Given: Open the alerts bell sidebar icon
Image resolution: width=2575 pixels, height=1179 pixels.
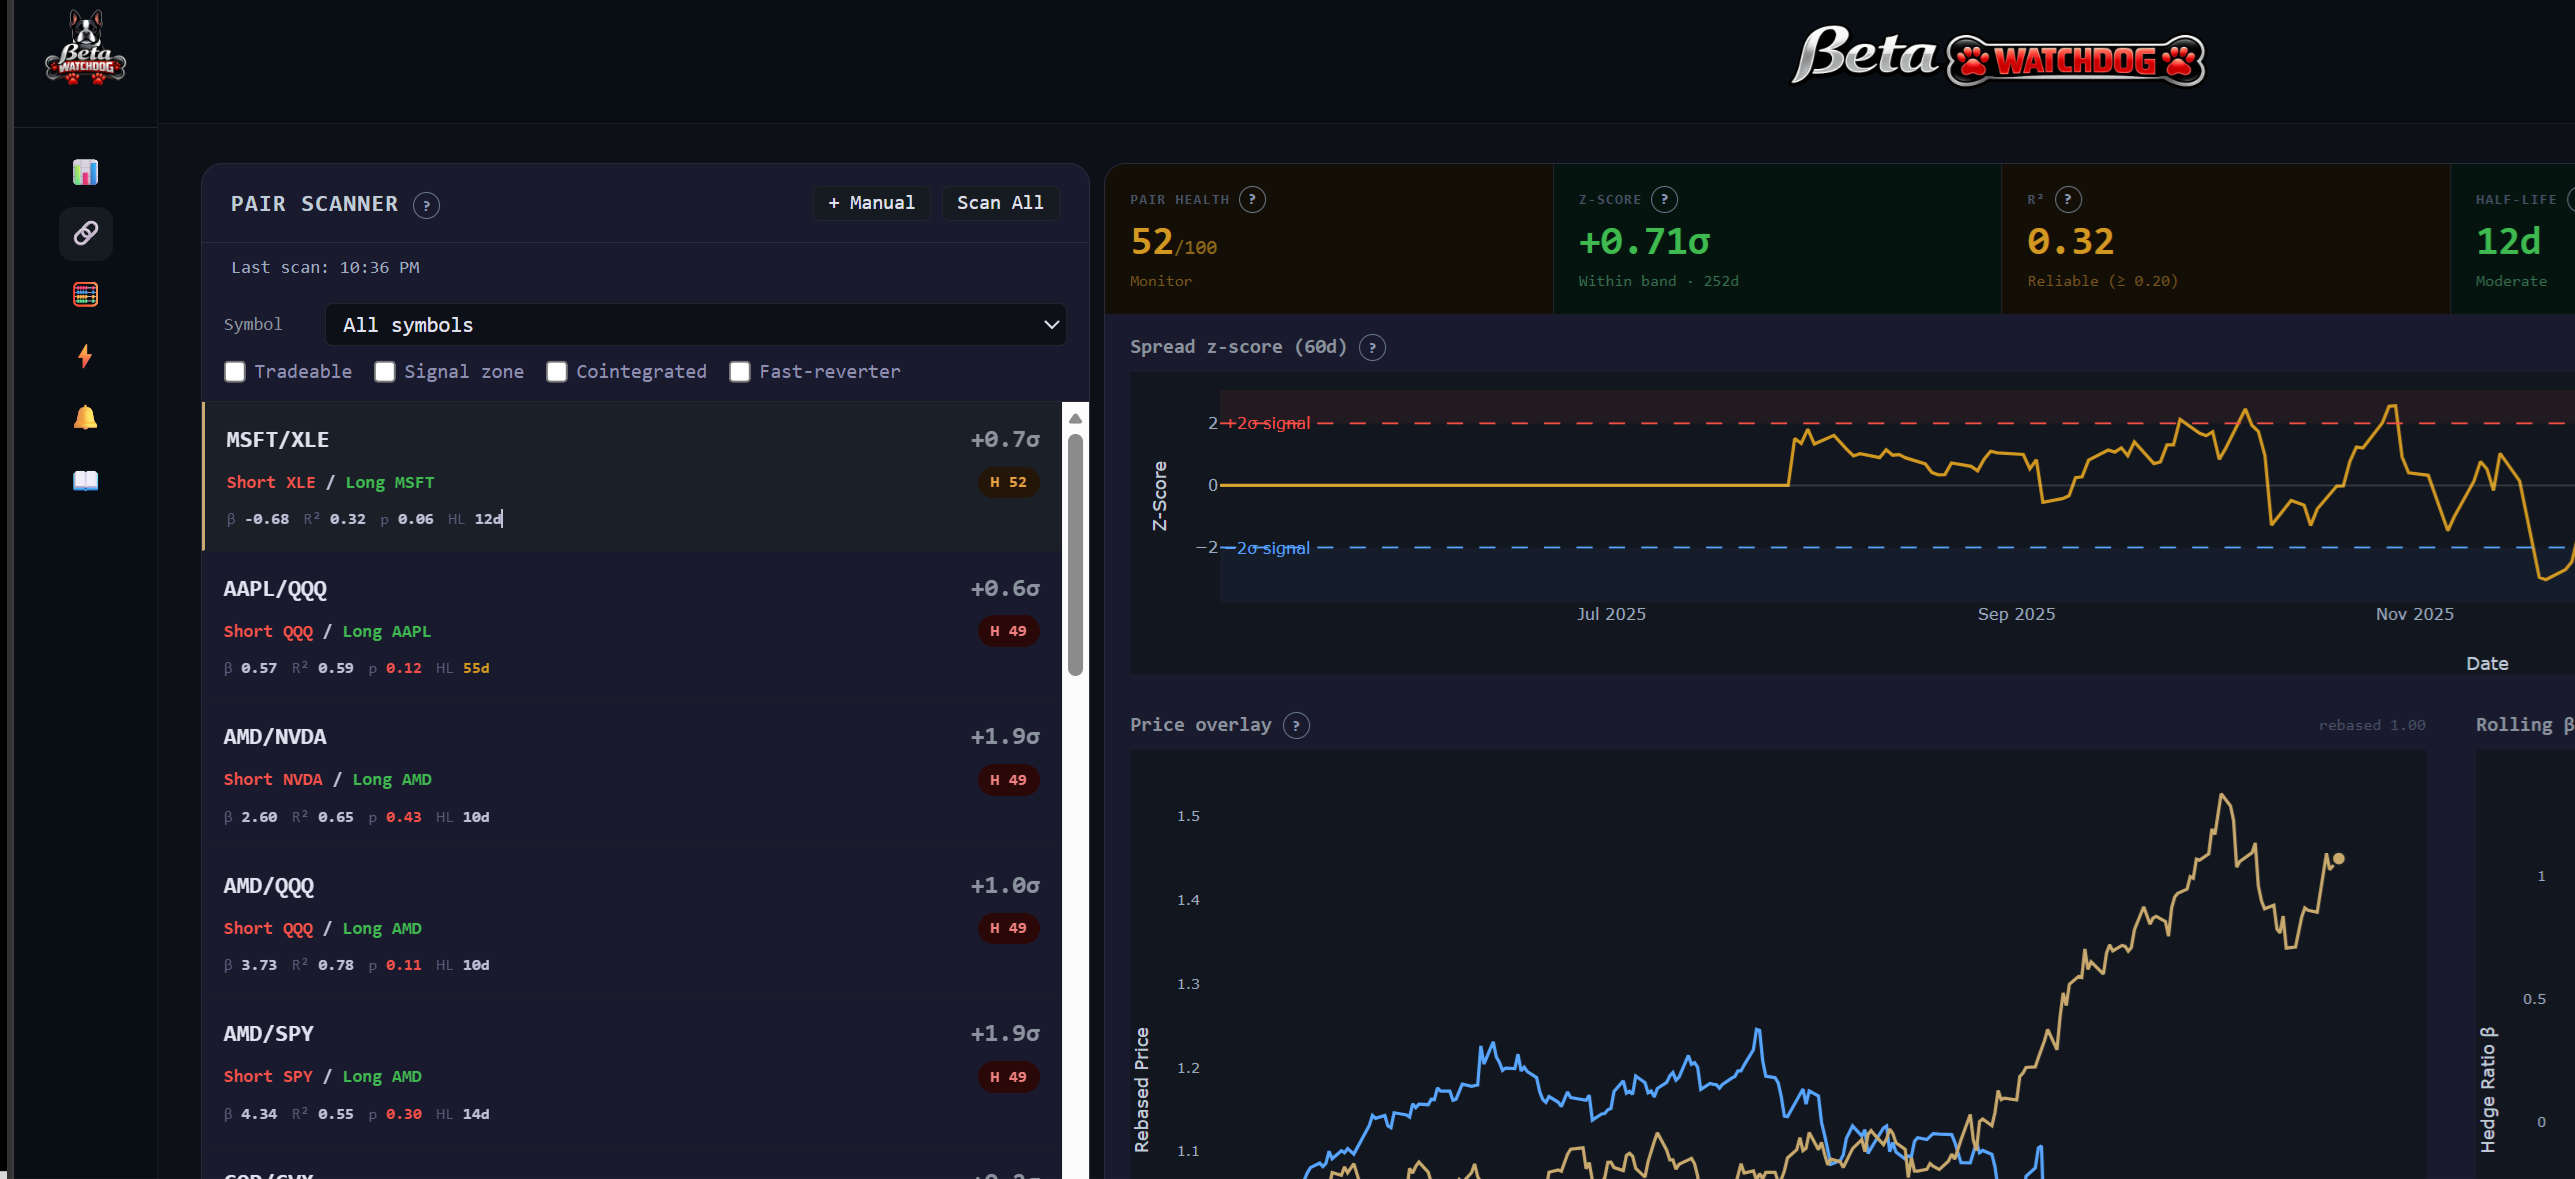Looking at the screenshot, I should click(86, 418).
